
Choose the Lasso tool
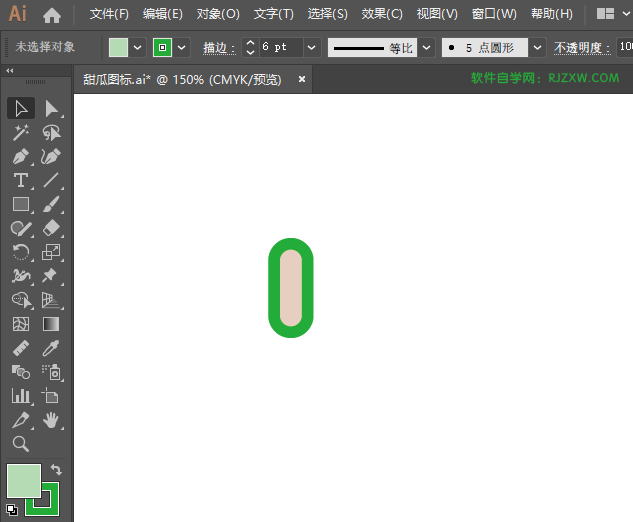(51, 132)
